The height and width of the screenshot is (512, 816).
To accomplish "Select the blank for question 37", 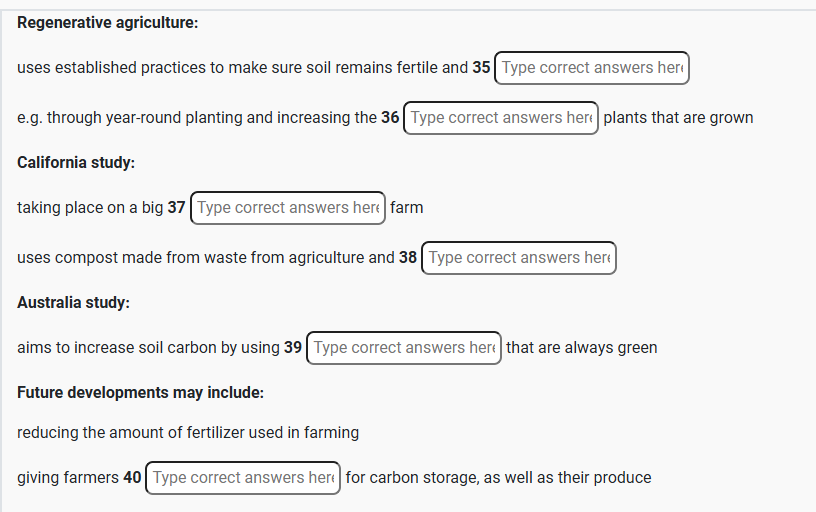I will coord(288,208).
